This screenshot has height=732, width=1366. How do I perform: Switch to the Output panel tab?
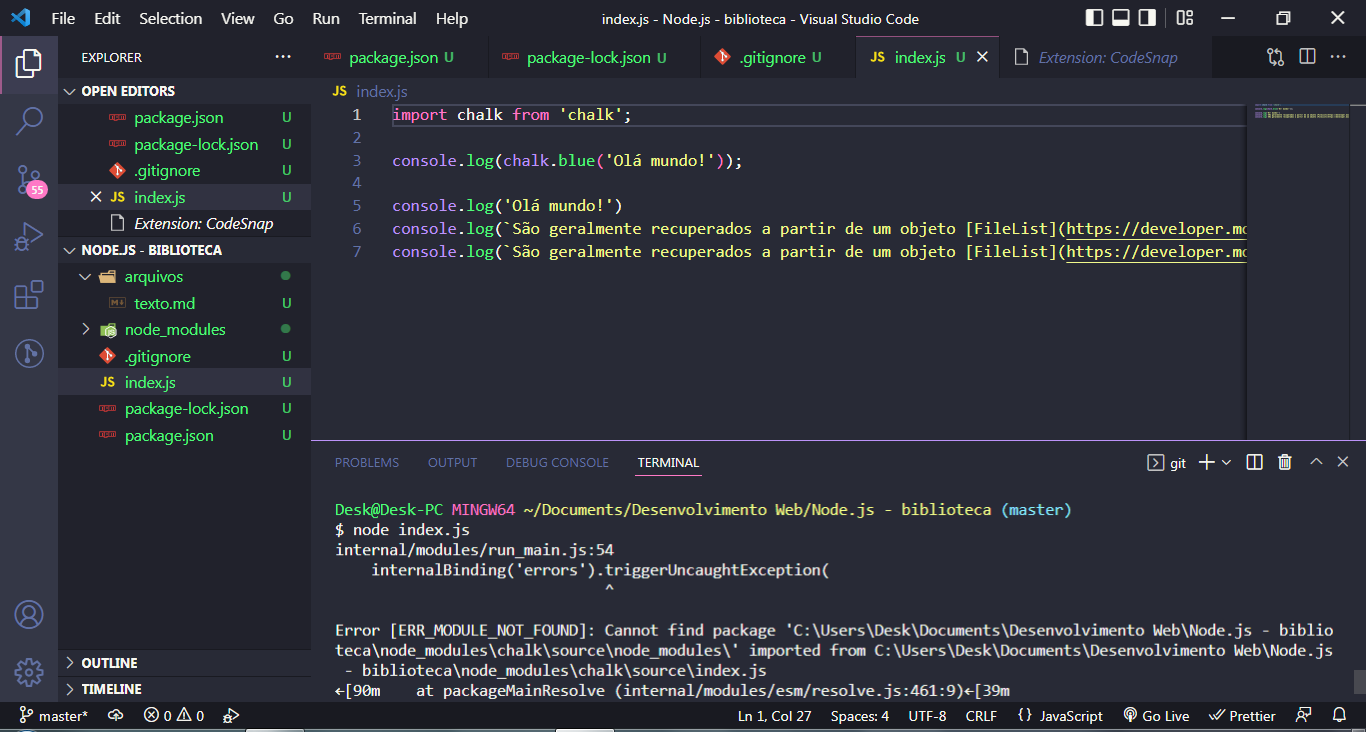[452, 462]
